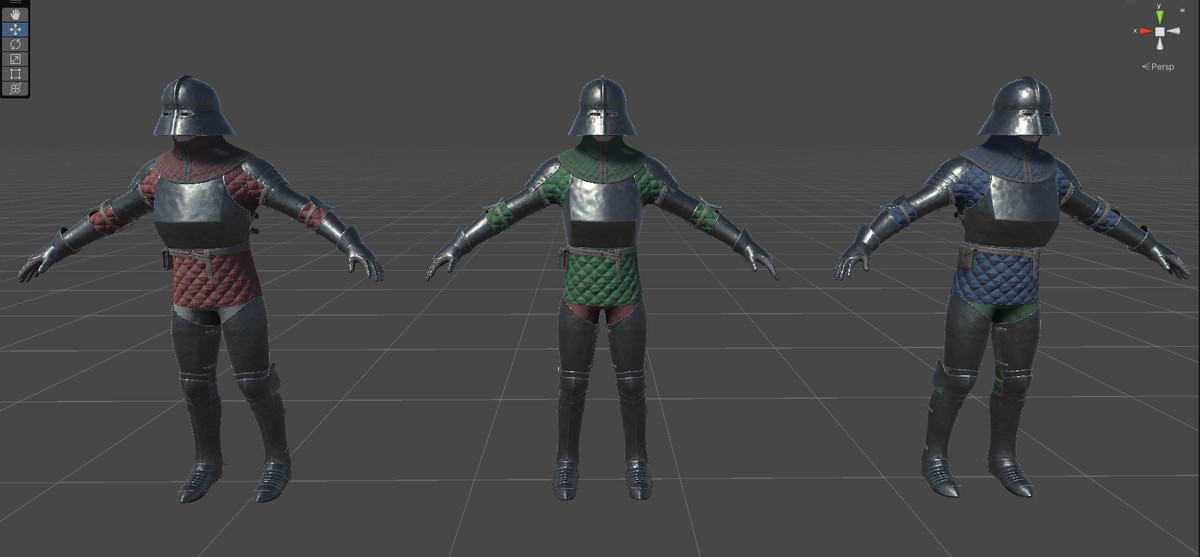1200x557 pixels.
Task: Click the green Y axis cone on gizmo
Action: pyautogui.click(x=1159, y=15)
